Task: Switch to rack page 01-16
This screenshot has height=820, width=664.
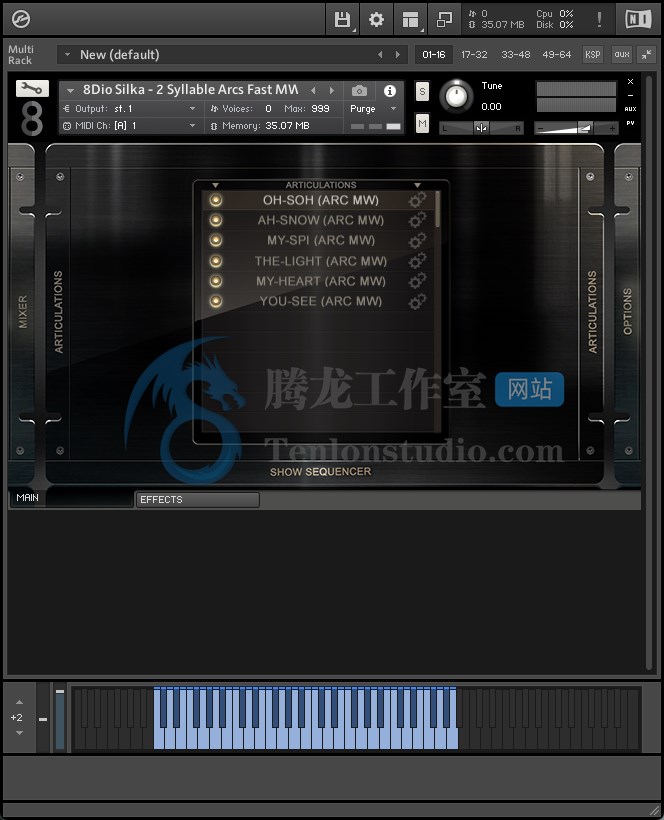Action: coord(434,54)
